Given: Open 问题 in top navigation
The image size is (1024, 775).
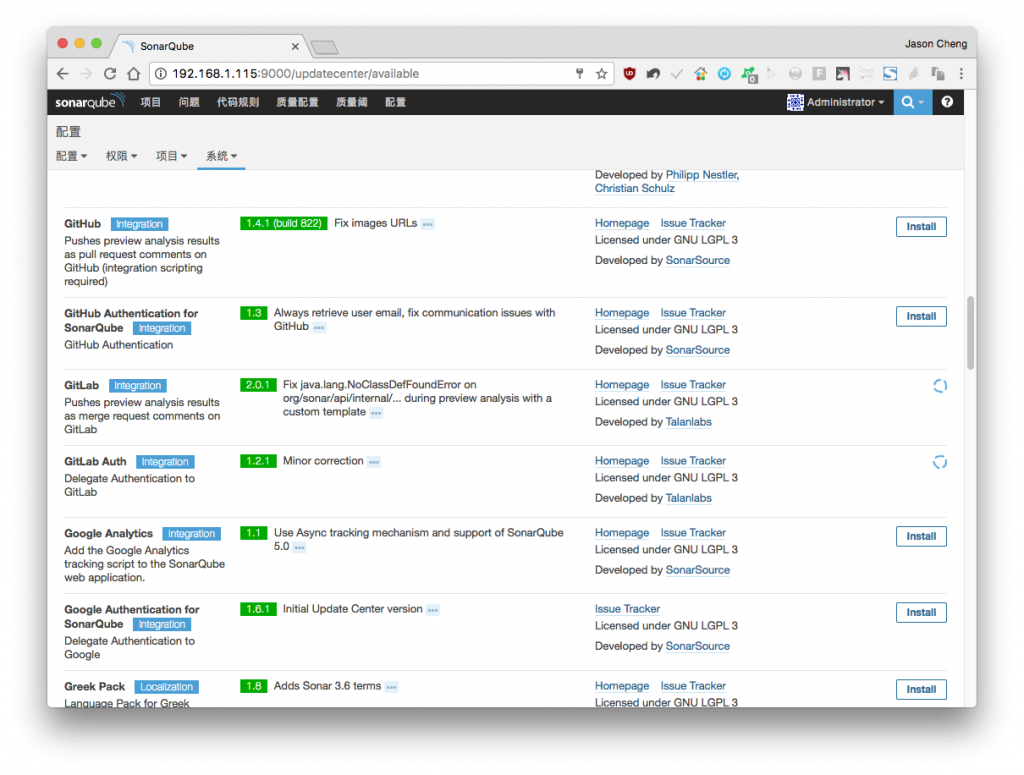Looking at the screenshot, I should (x=189, y=102).
